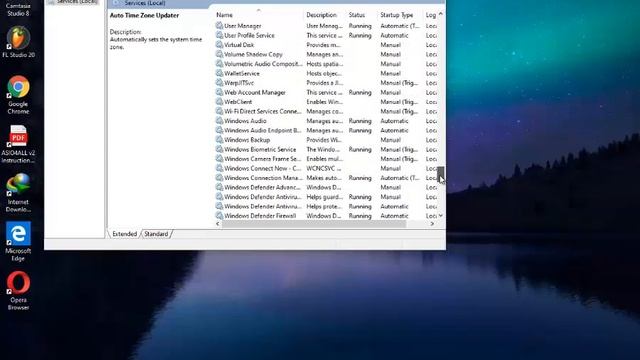
Task: Click horizontal scrollbar left arrow
Action: click(218, 224)
